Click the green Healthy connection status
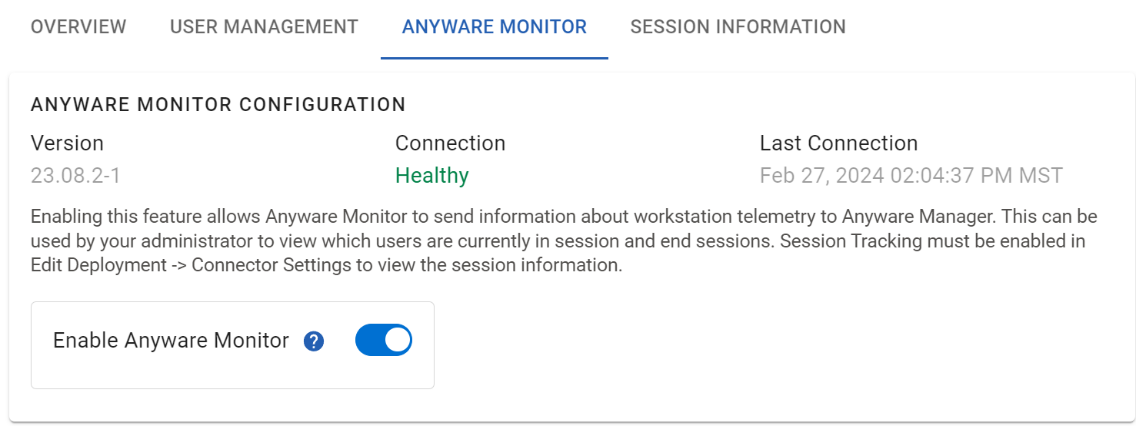1136x426 pixels. [432, 176]
